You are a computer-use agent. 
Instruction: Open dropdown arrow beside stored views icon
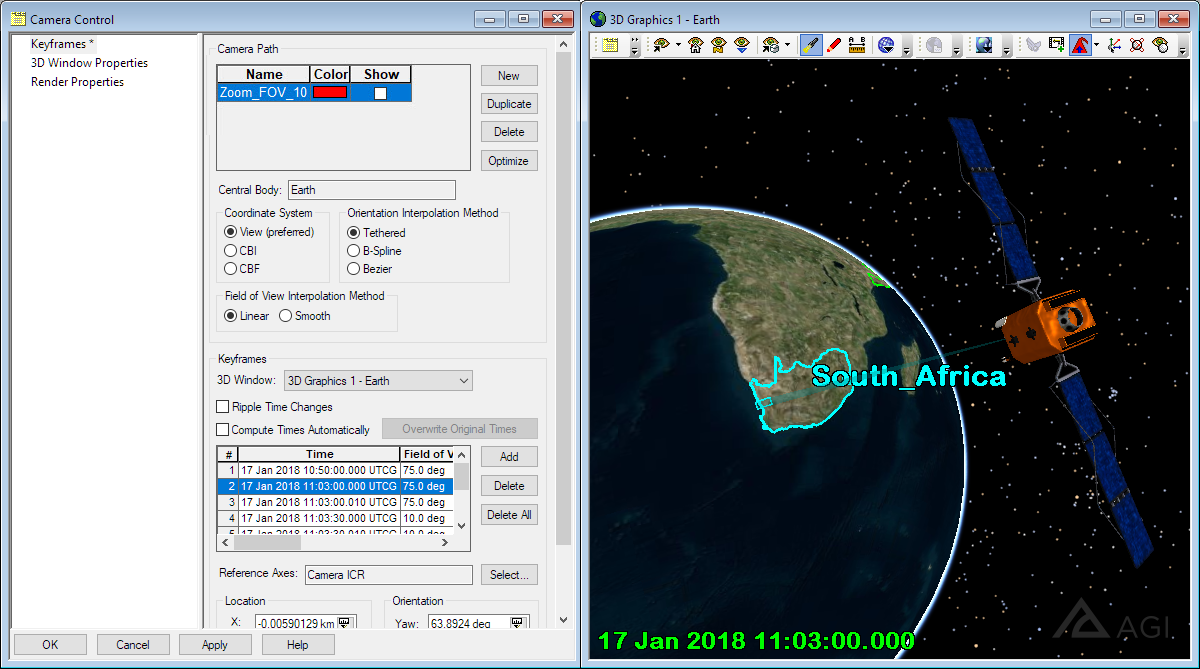point(787,45)
